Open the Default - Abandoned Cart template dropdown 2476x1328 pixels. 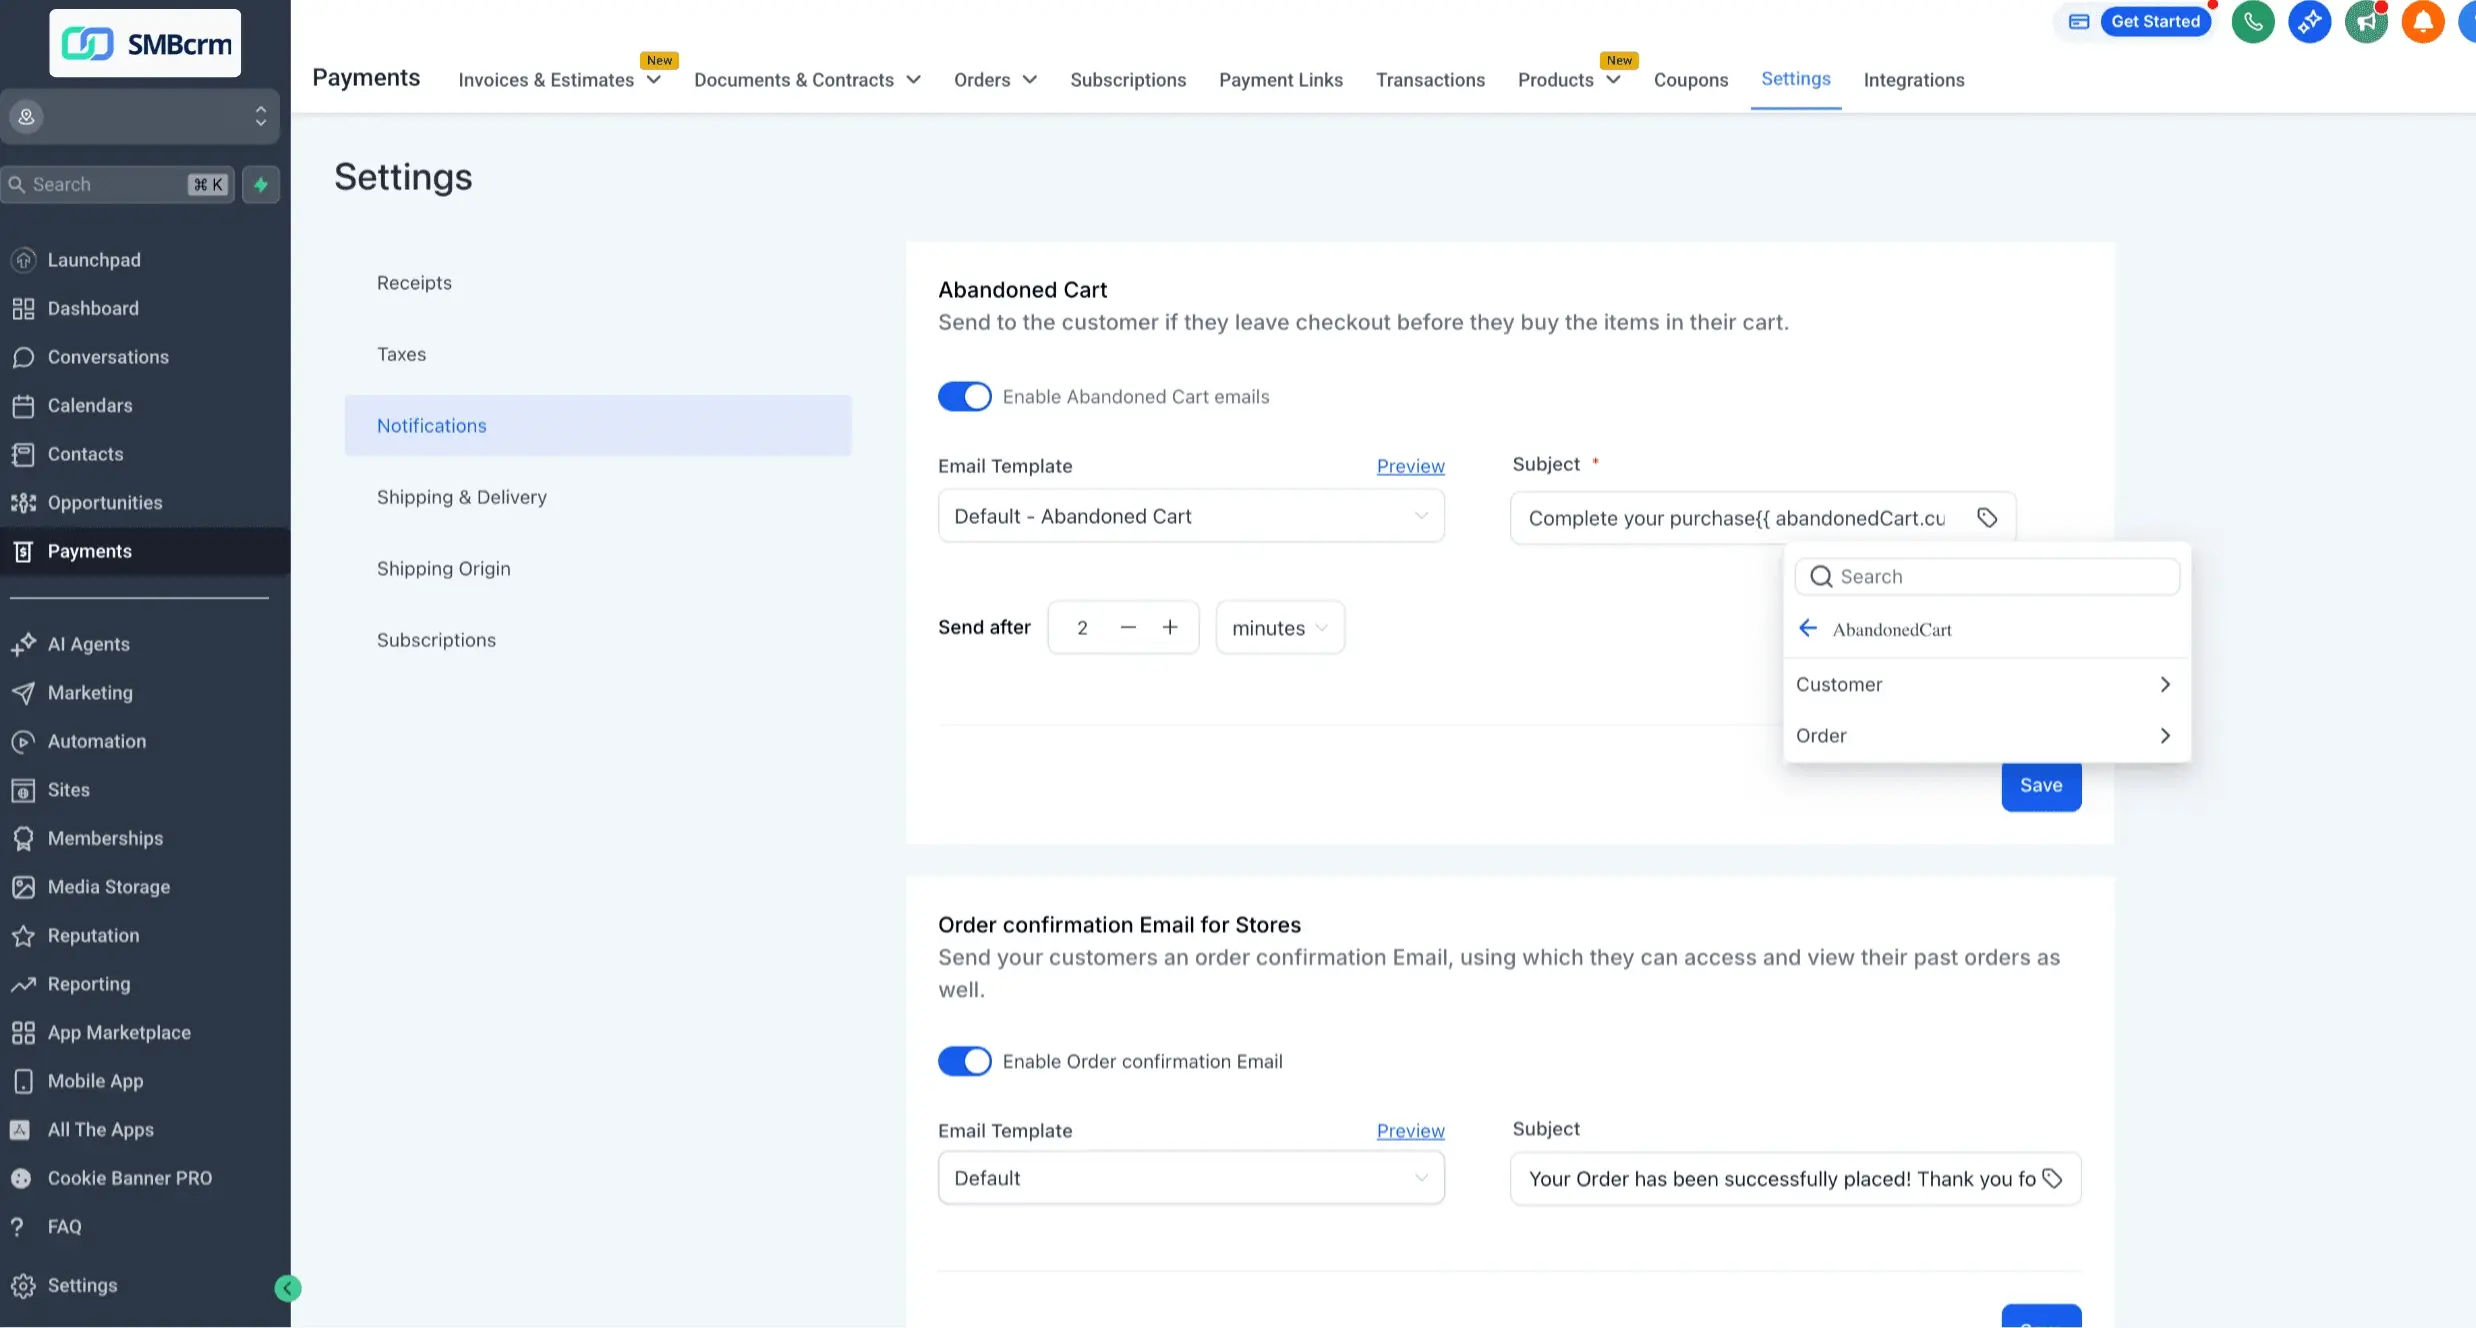(1191, 516)
